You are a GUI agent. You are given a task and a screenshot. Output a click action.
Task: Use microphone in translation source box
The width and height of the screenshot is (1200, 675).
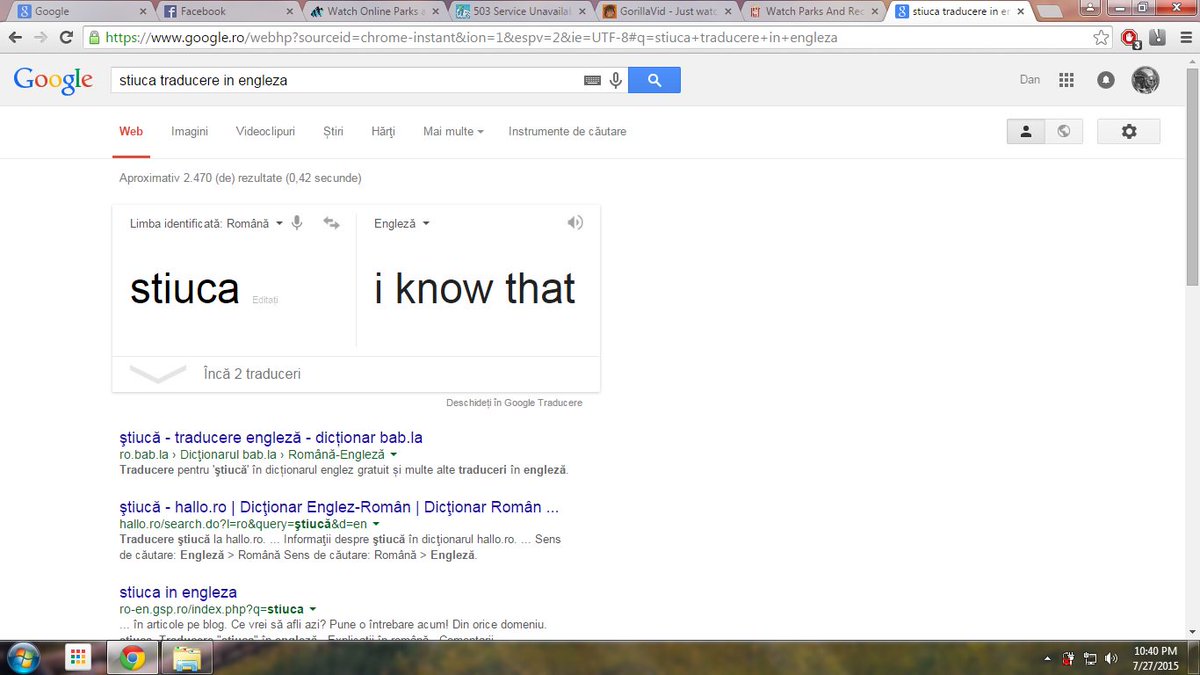[297, 223]
